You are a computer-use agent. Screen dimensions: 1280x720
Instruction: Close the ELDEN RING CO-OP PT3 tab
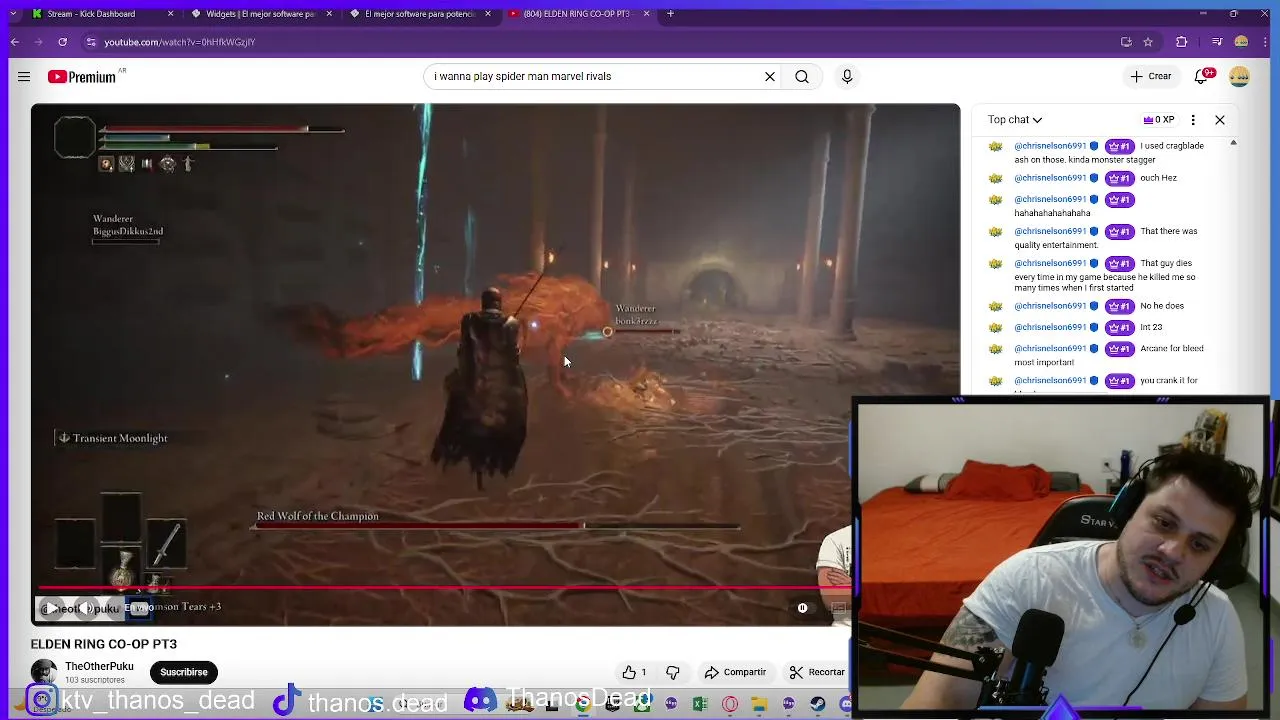(x=646, y=14)
